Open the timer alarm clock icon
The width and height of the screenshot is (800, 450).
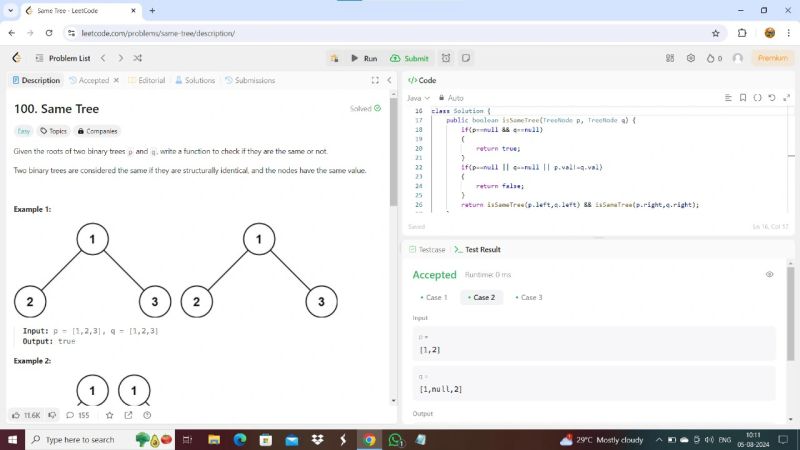click(x=446, y=58)
